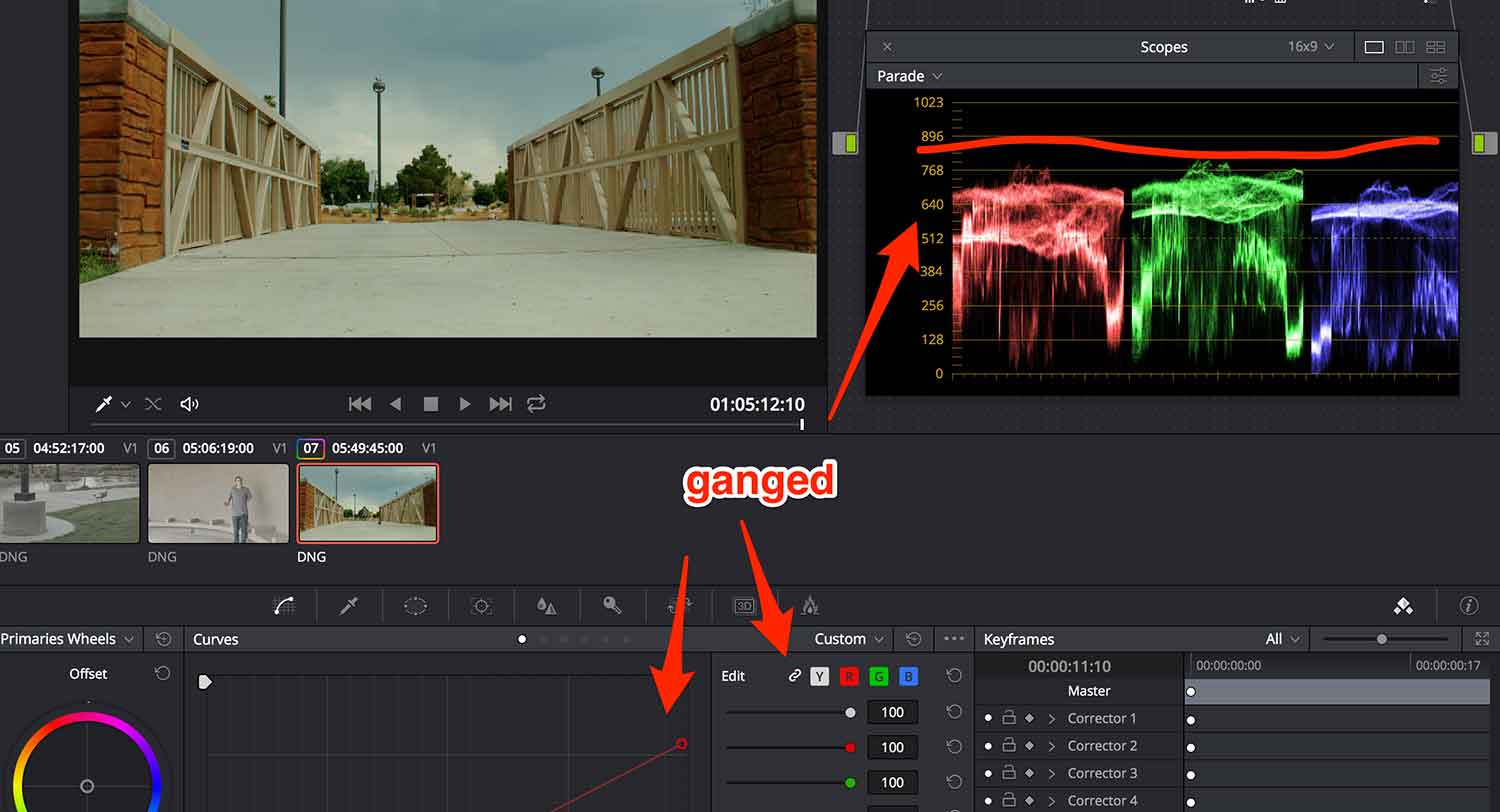The height and width of the screenshot is (812, 1500).
Task: Open the Tracker palette
Action: pos(481,605)
